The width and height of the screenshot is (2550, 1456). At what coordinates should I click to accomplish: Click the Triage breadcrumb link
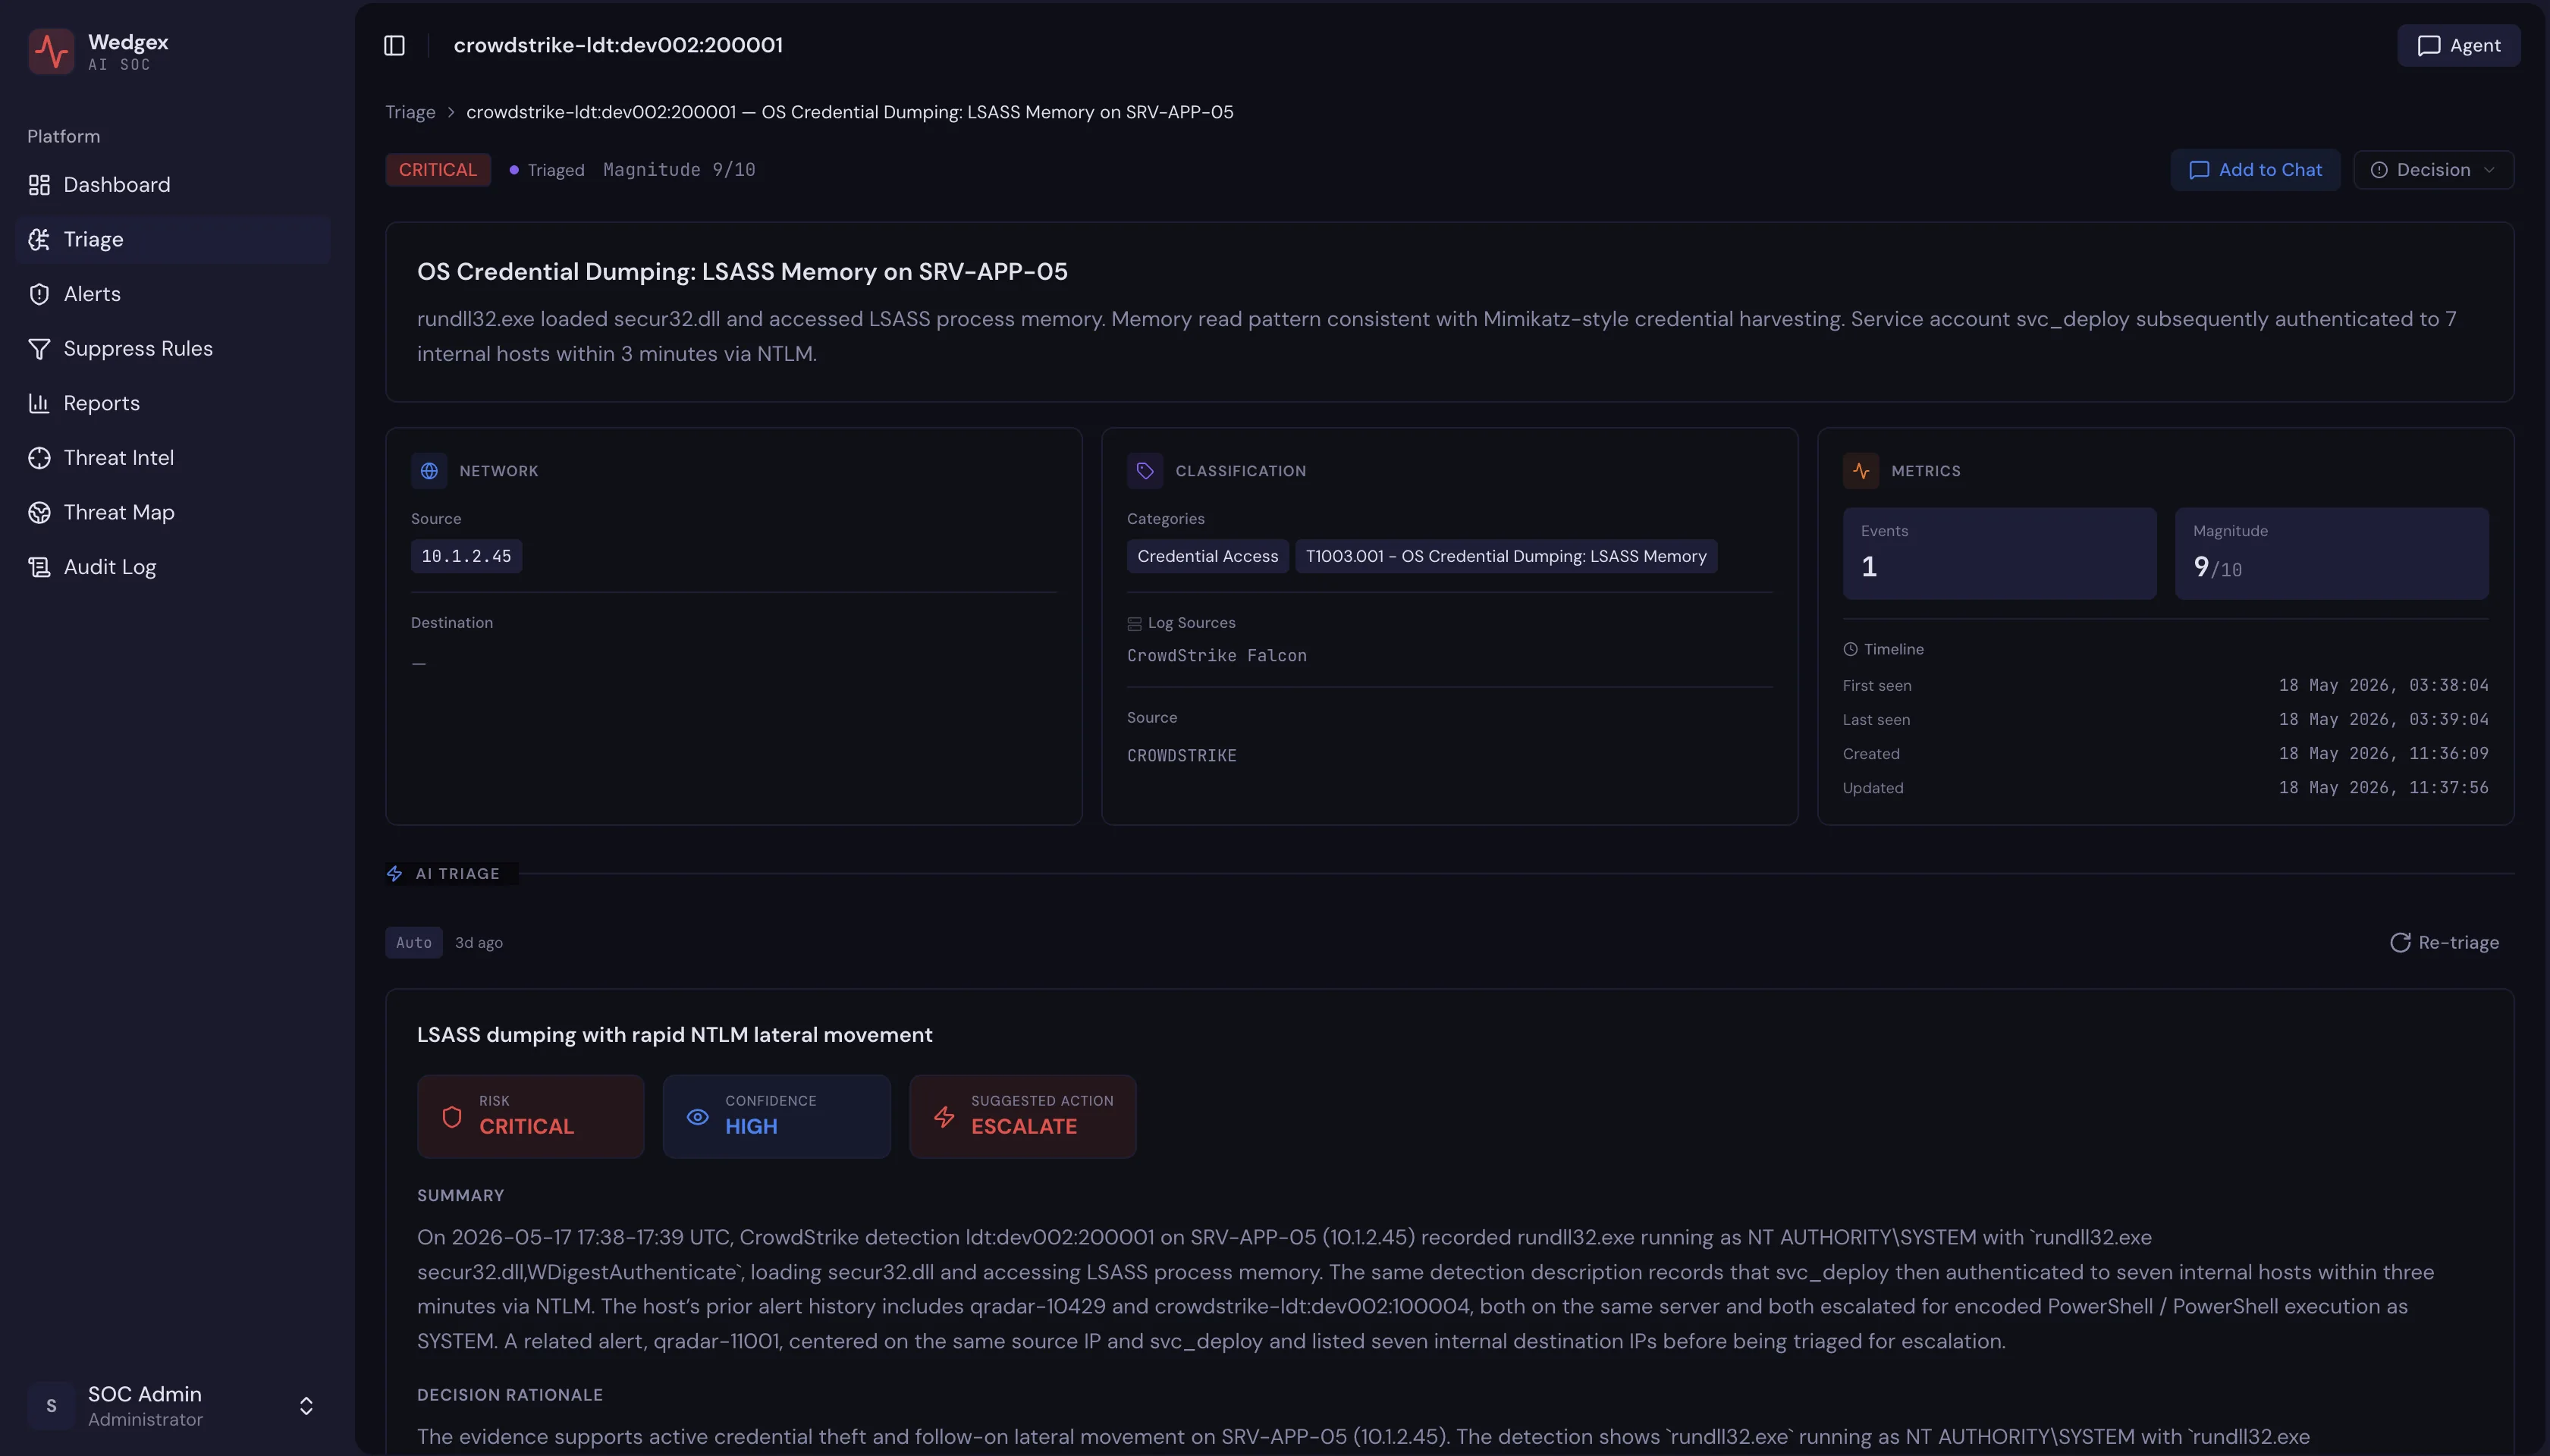pos(410,112)
